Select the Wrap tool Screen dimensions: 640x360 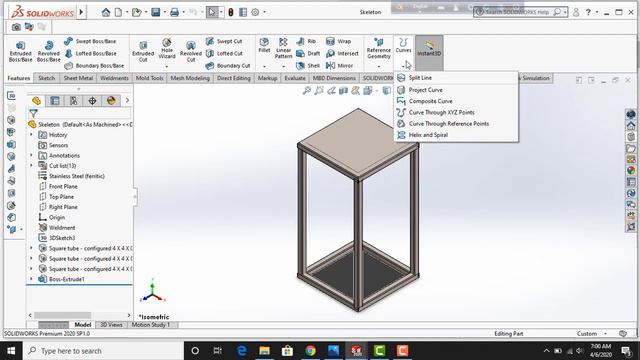(x=338, y=41)
